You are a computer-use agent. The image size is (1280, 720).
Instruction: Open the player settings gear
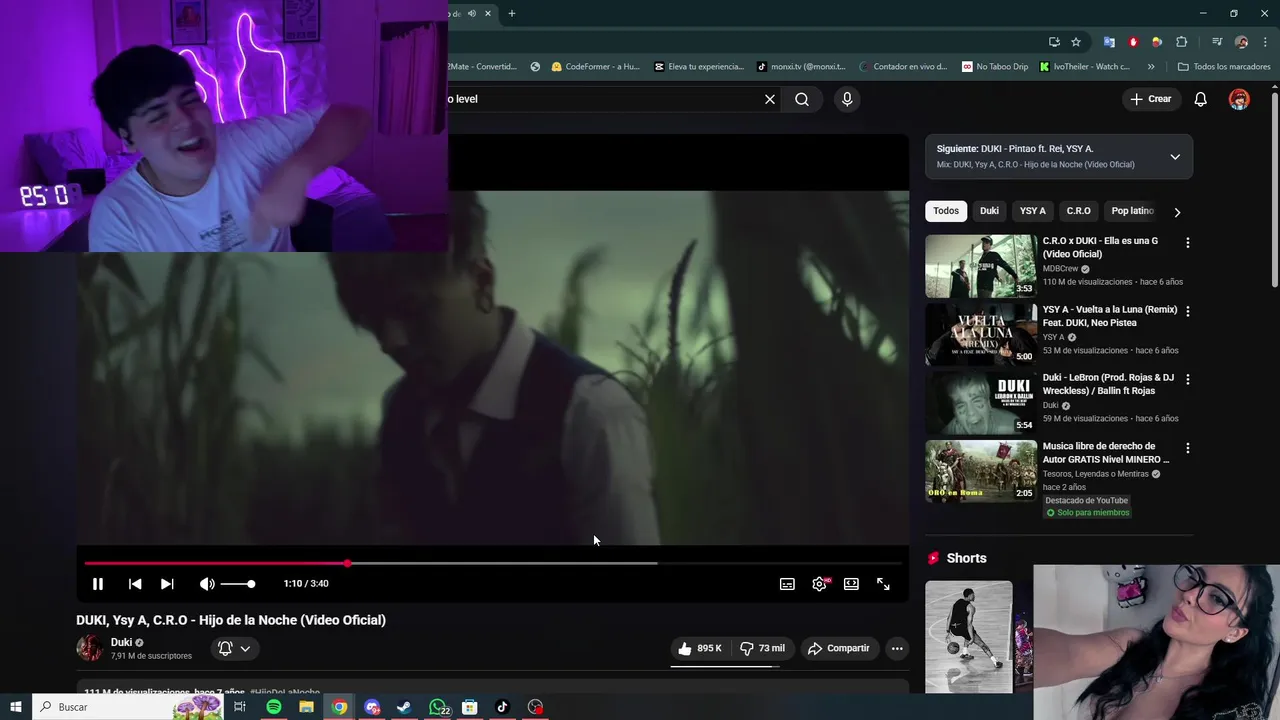tap(819, 584)
